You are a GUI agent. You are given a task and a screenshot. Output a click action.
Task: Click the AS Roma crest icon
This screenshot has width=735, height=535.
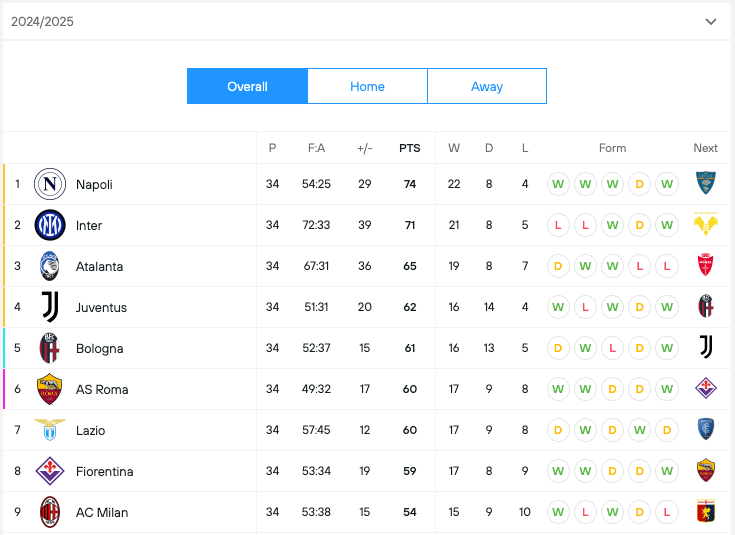[50, 389]
